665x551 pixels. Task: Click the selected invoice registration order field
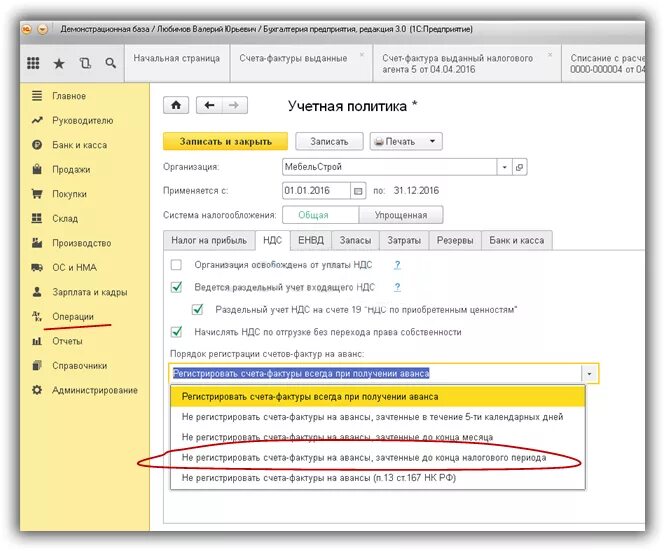pyautogui.click(x=376, y=374)
